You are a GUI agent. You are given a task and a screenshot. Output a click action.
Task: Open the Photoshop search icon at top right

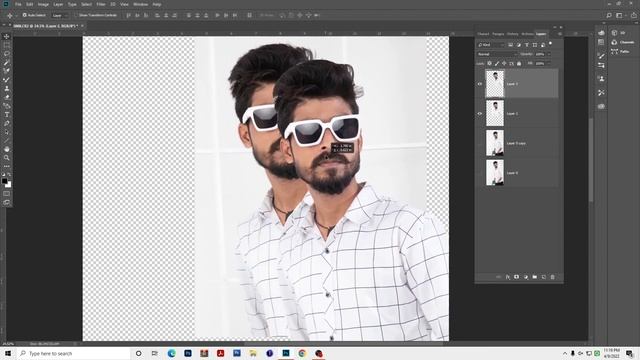coord(609,16)
